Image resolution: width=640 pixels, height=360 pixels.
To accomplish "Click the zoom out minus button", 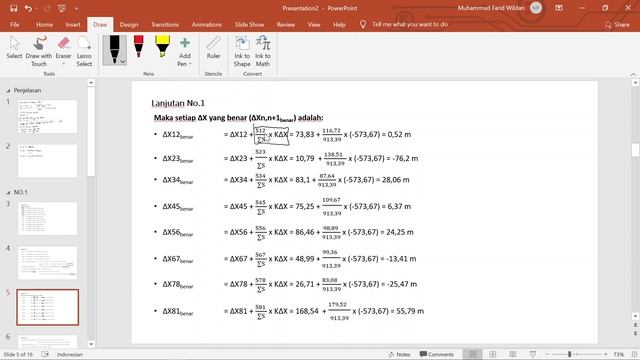I will 547,354.
